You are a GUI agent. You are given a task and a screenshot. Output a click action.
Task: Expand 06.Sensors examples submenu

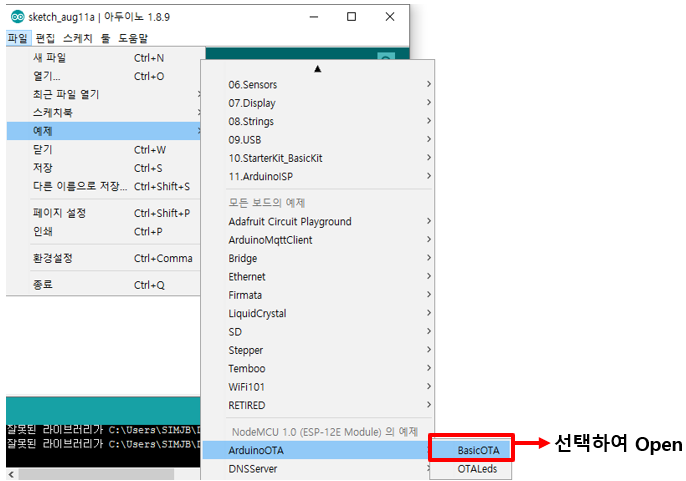(x=318, y=84)
